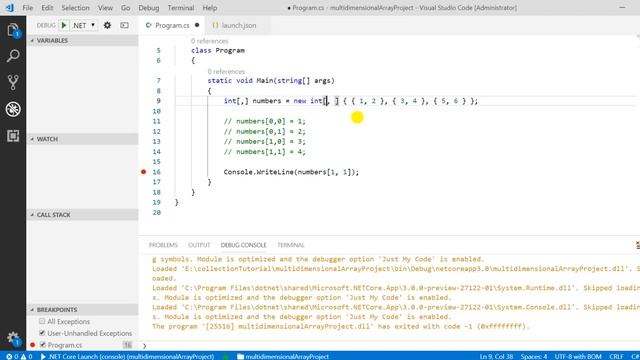Toggle All Exceptions checkbox
Image resolution: width=640 pixels, height=360 pixels.
[42, 321]
